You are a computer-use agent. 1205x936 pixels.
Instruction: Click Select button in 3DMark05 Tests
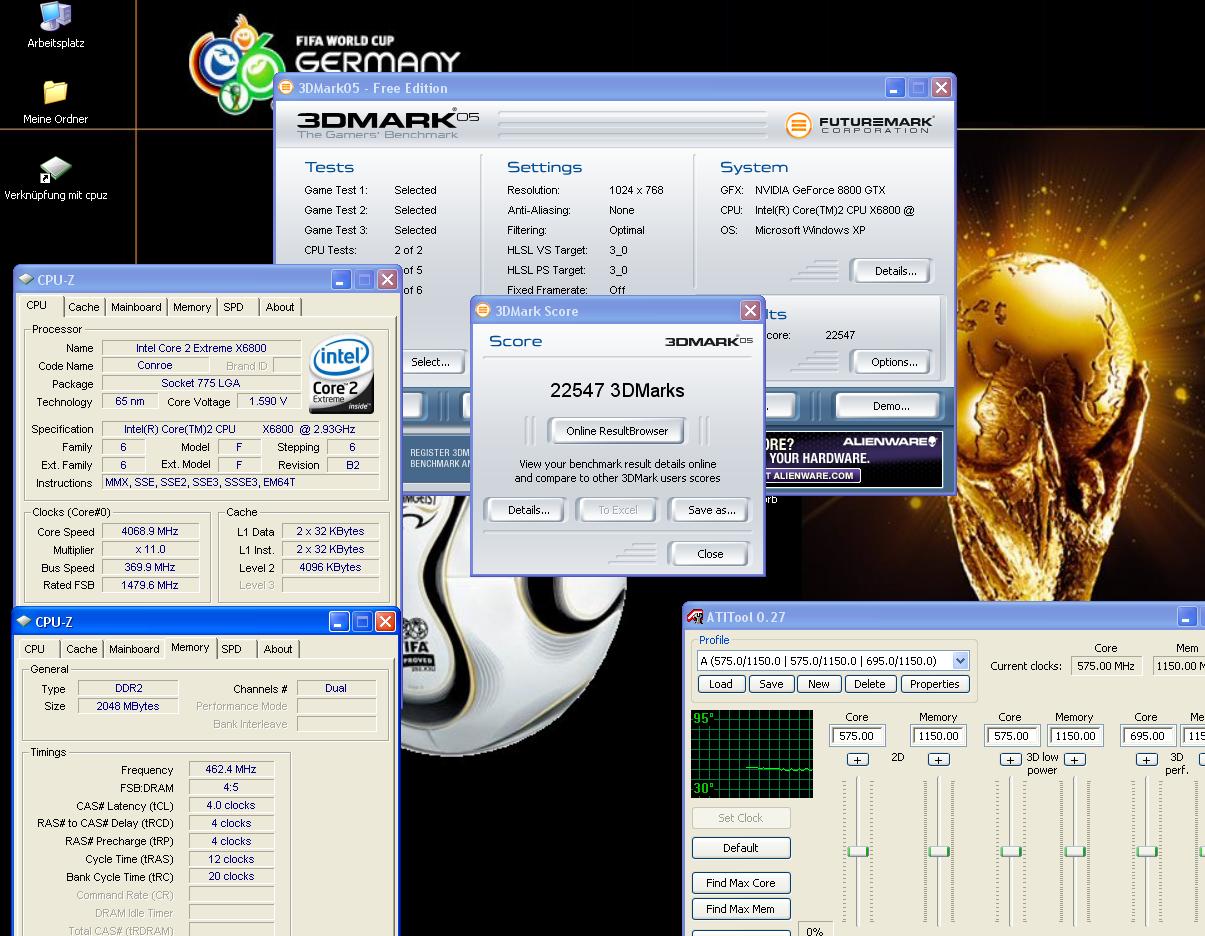tap(431, 362)
